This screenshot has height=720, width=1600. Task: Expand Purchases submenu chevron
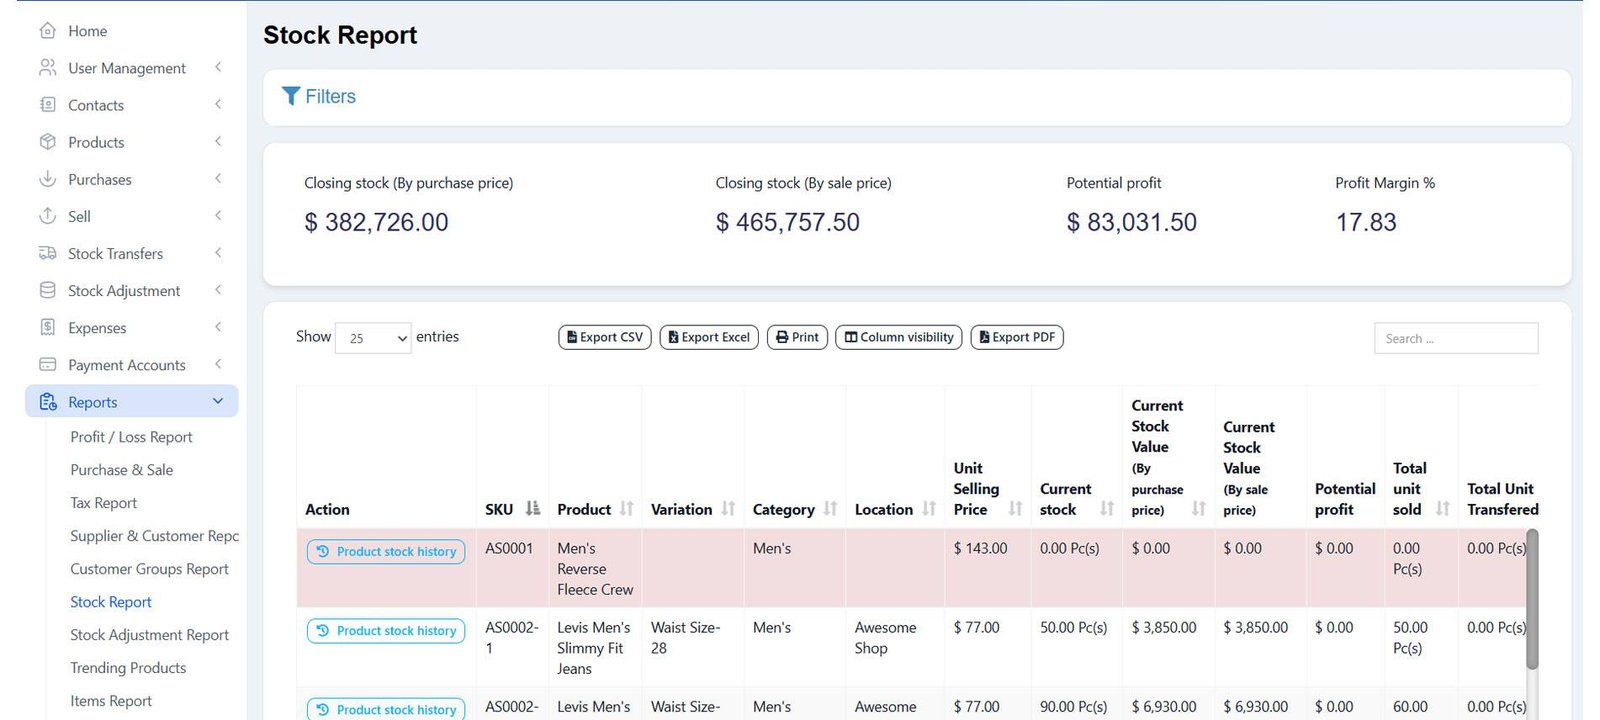click(218, 178)
